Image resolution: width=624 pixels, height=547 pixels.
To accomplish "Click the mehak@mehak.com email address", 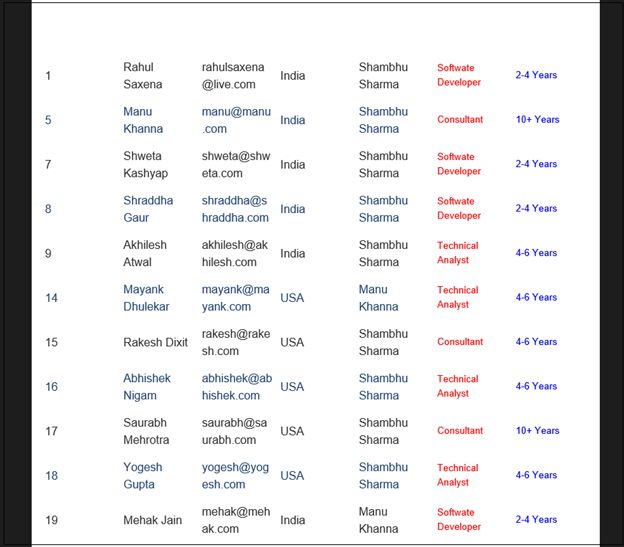I will (236, 519).
